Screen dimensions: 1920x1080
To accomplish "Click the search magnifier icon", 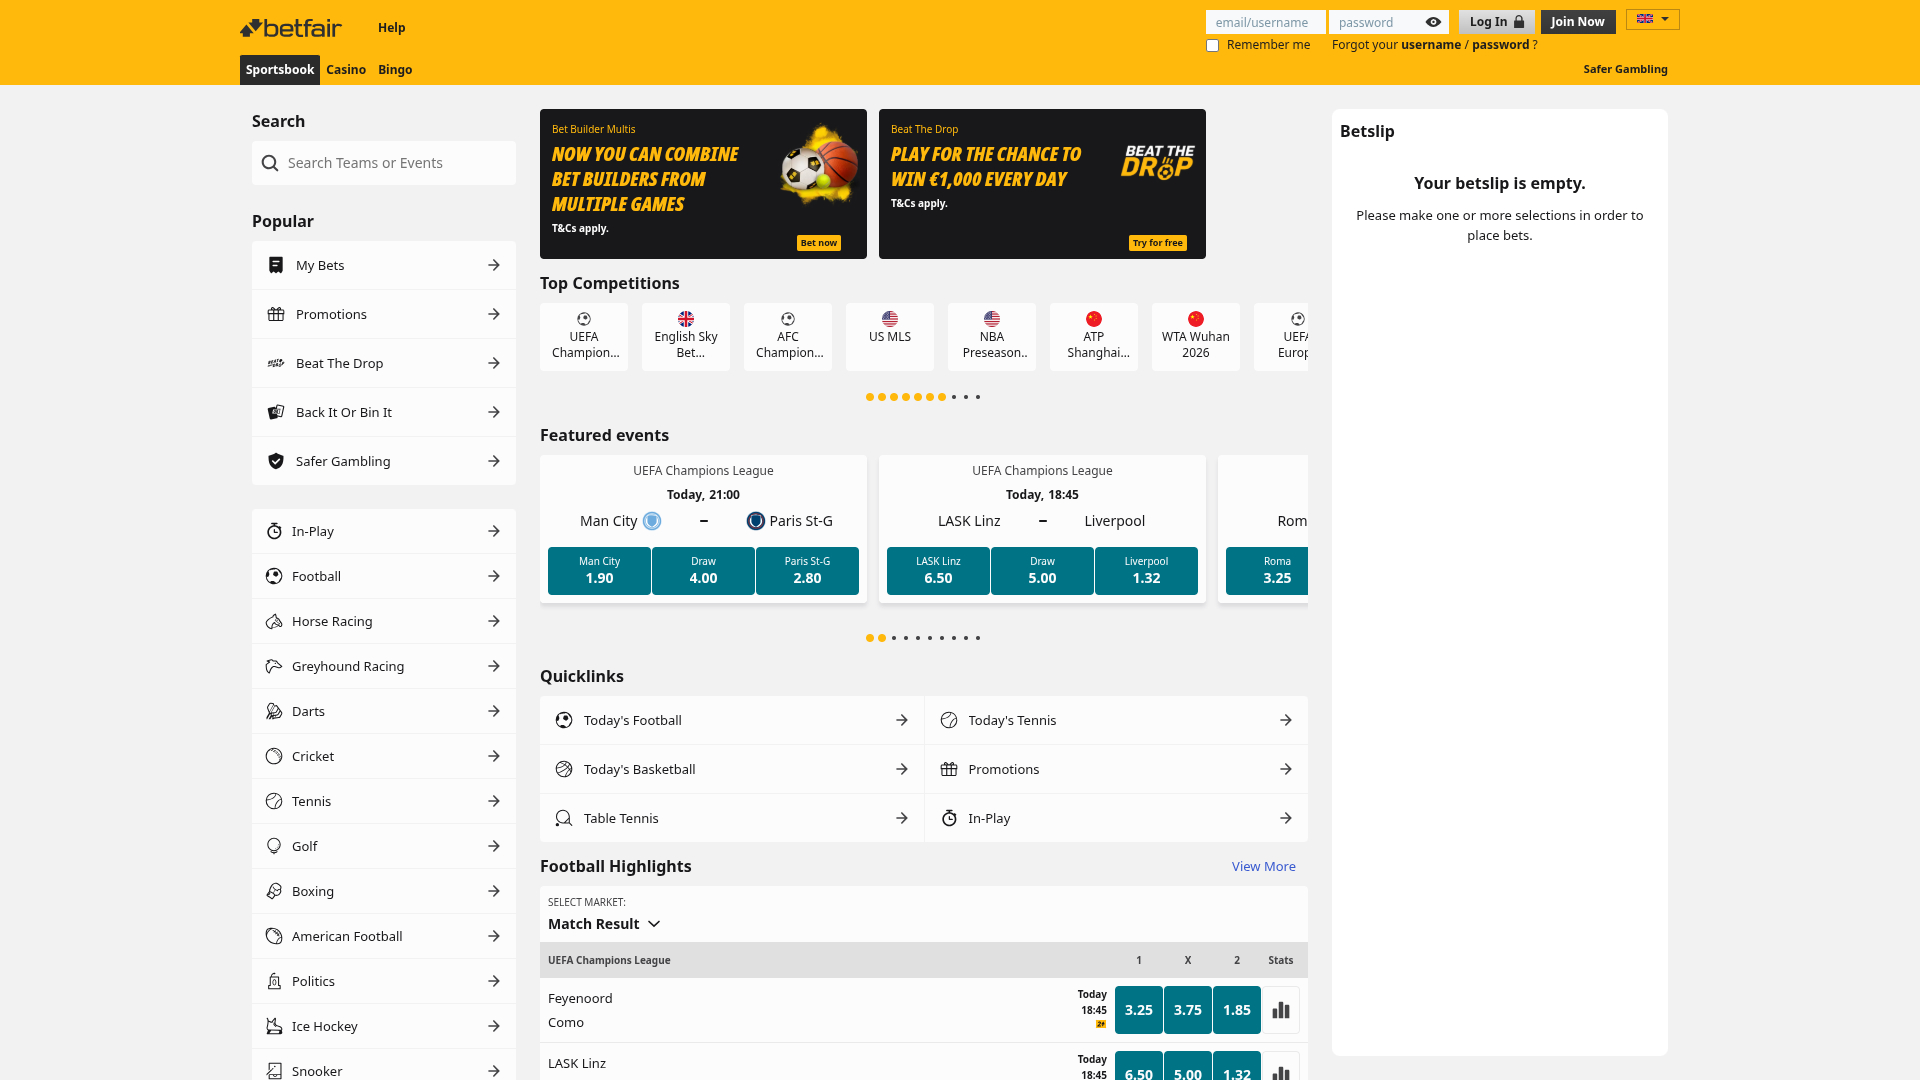I will [x=270, y=163].
